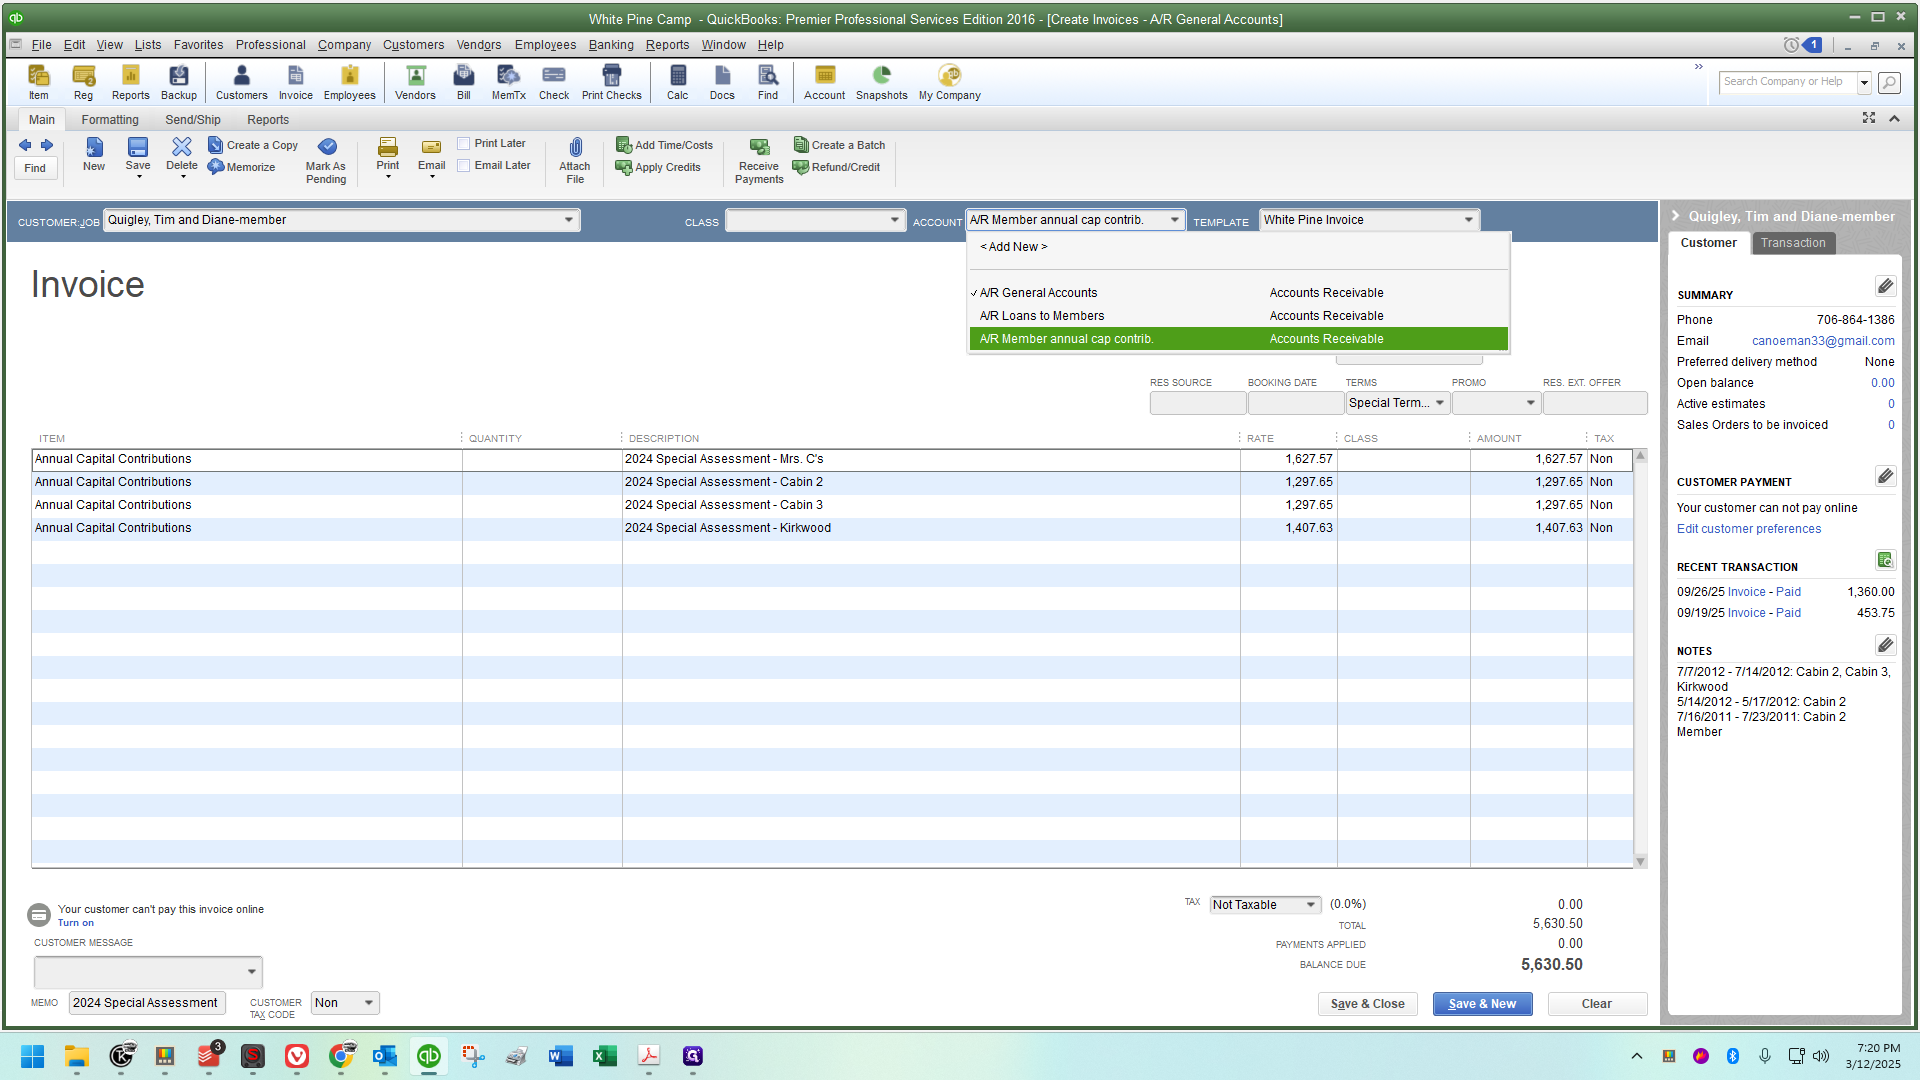This screenshot has width=1920, height=1080.
Task: Open Word from the taskbar
Action: point(560,1056)
